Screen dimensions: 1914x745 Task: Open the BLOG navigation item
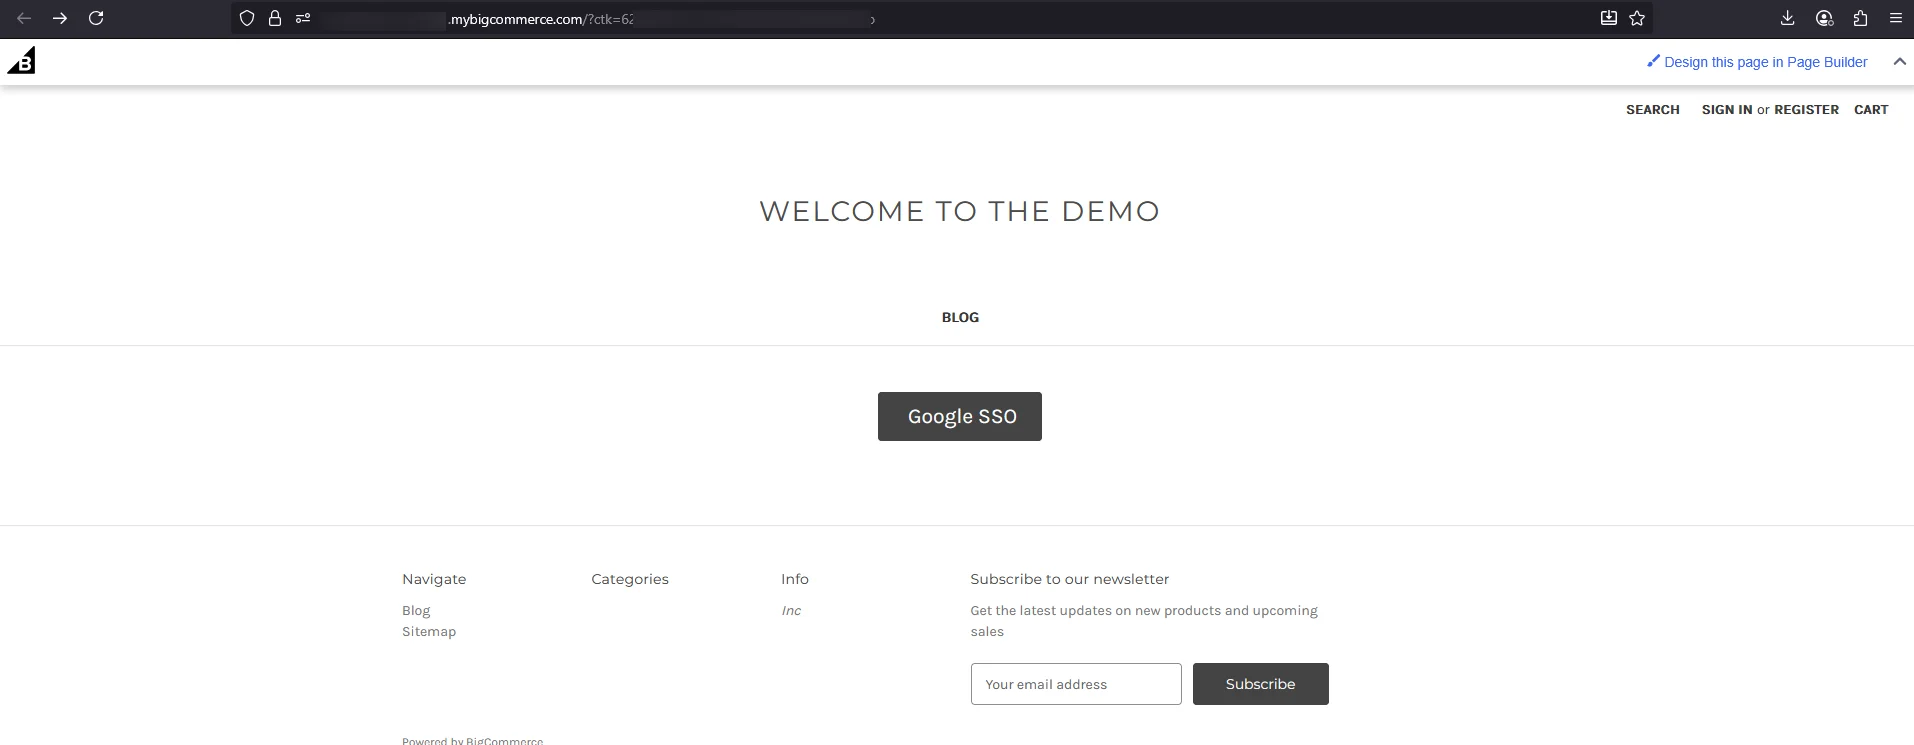[960, 317]
